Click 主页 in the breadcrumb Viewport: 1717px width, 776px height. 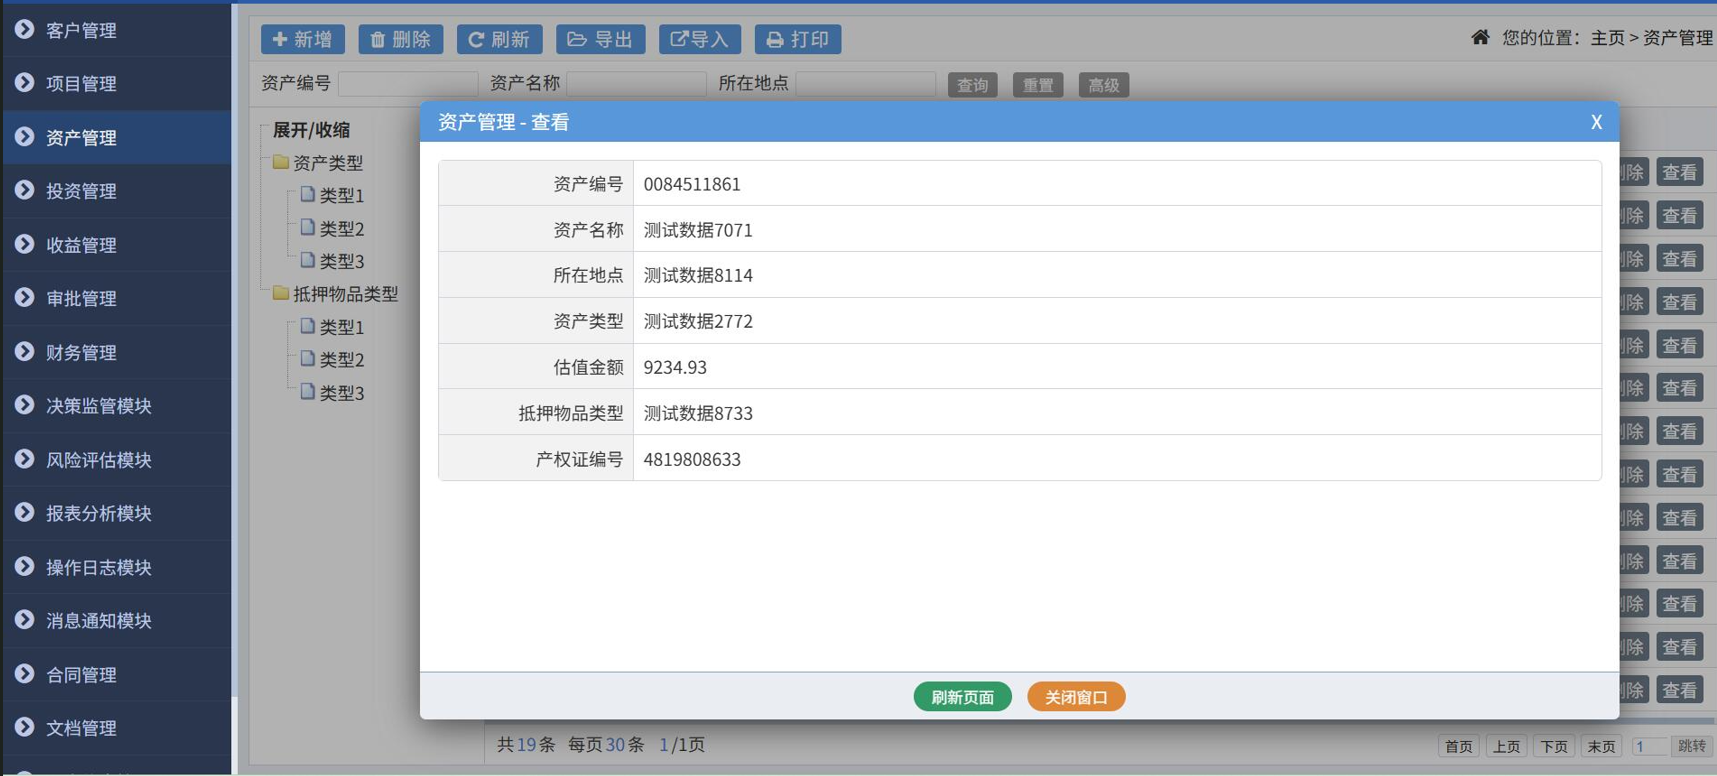(1607, 38)
